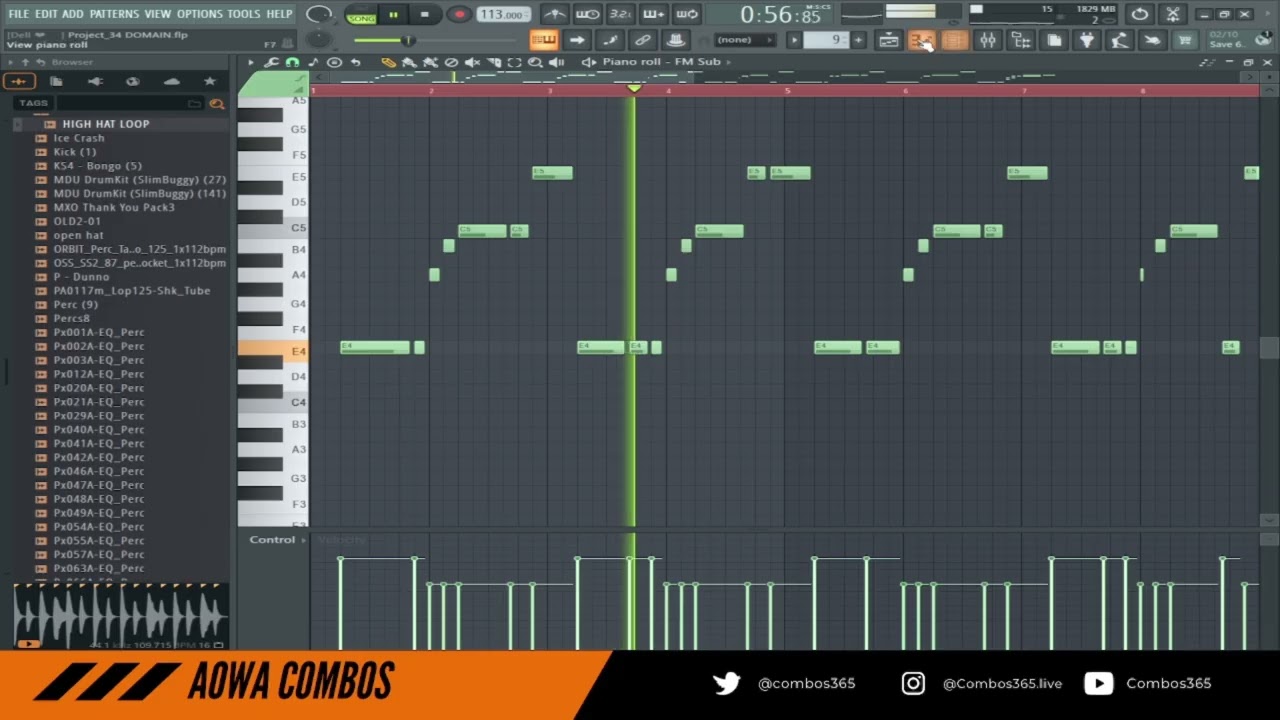Screen dimensions: 1280x720
Task: Toggle wait for input before recording
Action: coord(588,14)
